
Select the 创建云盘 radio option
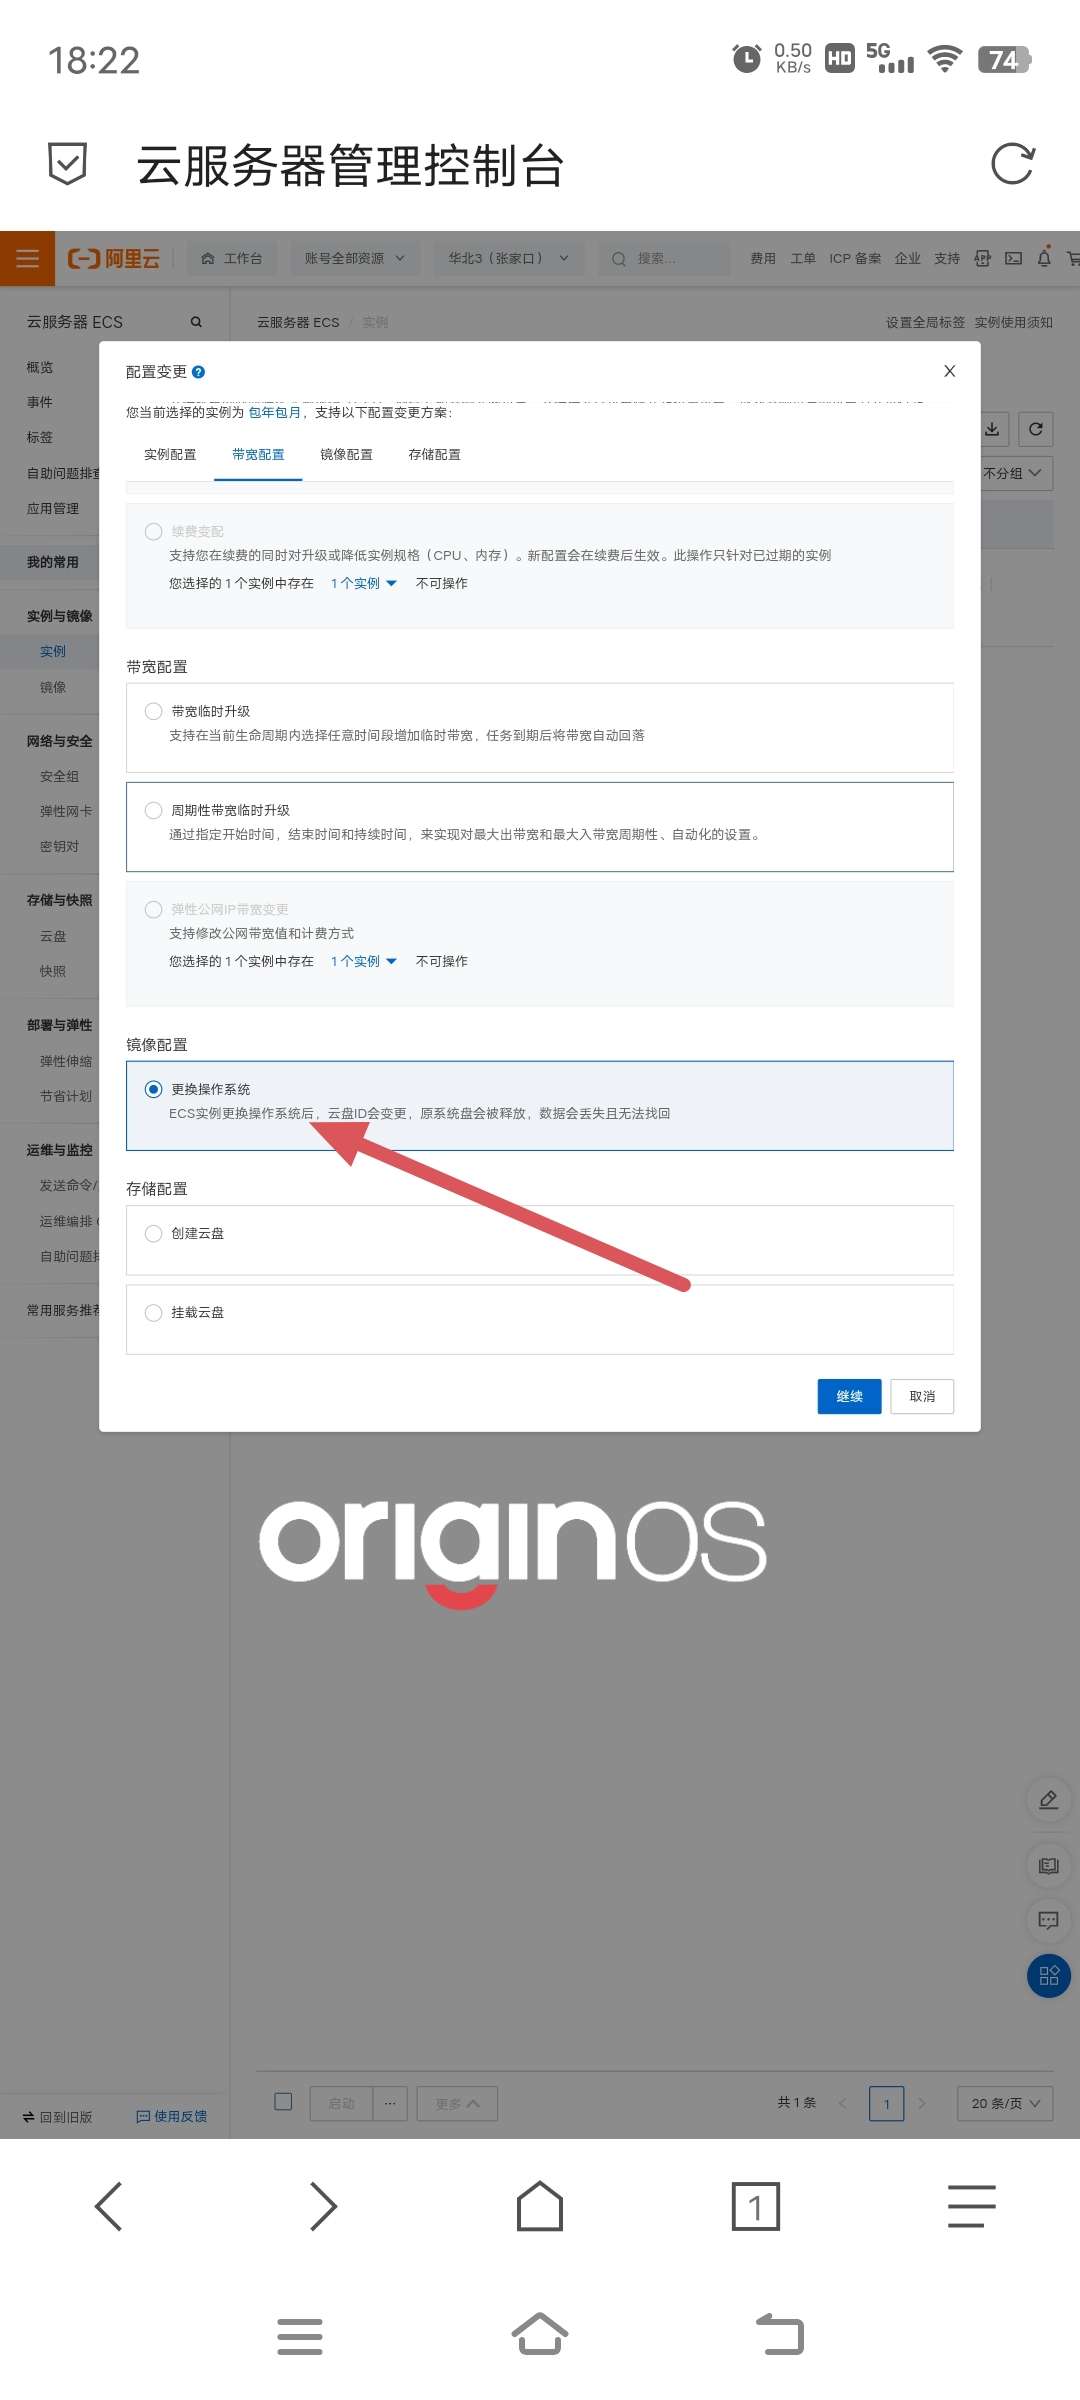tap(153, 1233)
